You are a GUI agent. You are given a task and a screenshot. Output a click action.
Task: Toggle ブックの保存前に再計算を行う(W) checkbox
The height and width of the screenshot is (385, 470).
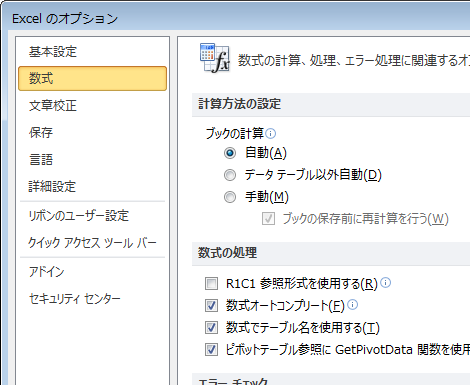pyautogui.click(x=268, y=219)
